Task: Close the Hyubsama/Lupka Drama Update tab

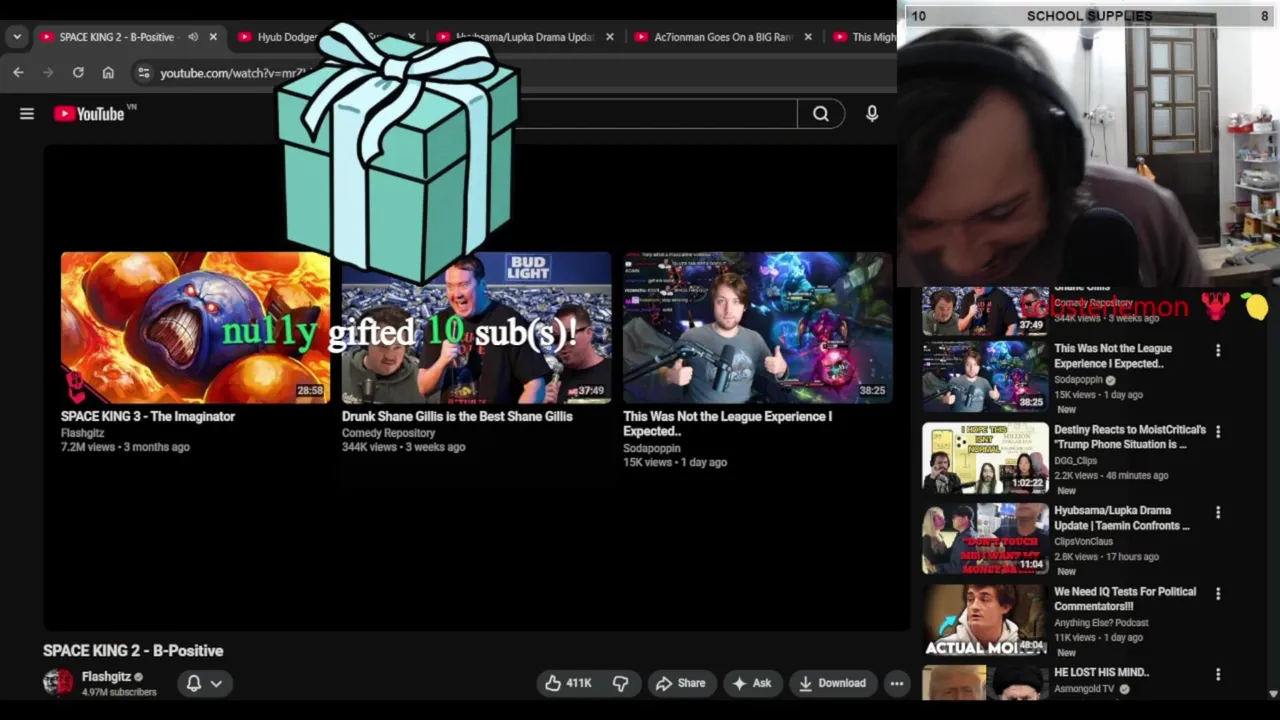Action: pyautogui.click(x=610, y=37)
